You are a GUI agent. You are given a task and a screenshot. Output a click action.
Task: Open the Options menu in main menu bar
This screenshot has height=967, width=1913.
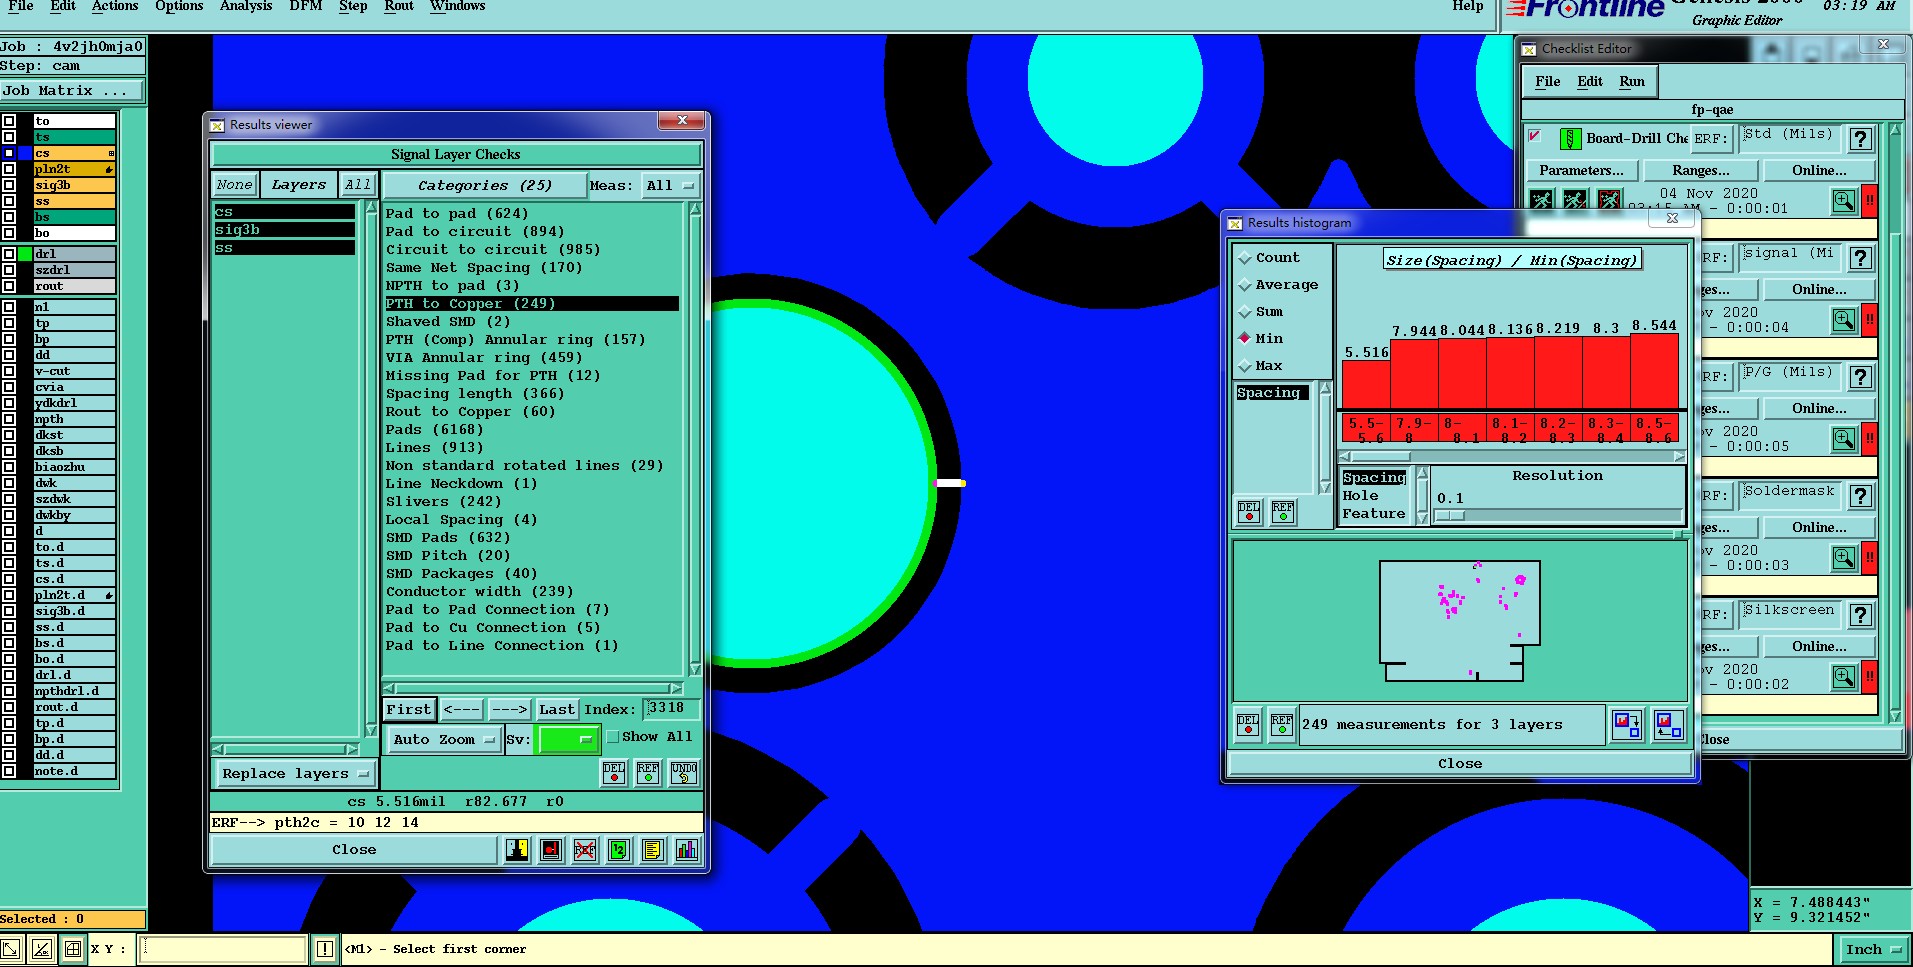(179, 6)
